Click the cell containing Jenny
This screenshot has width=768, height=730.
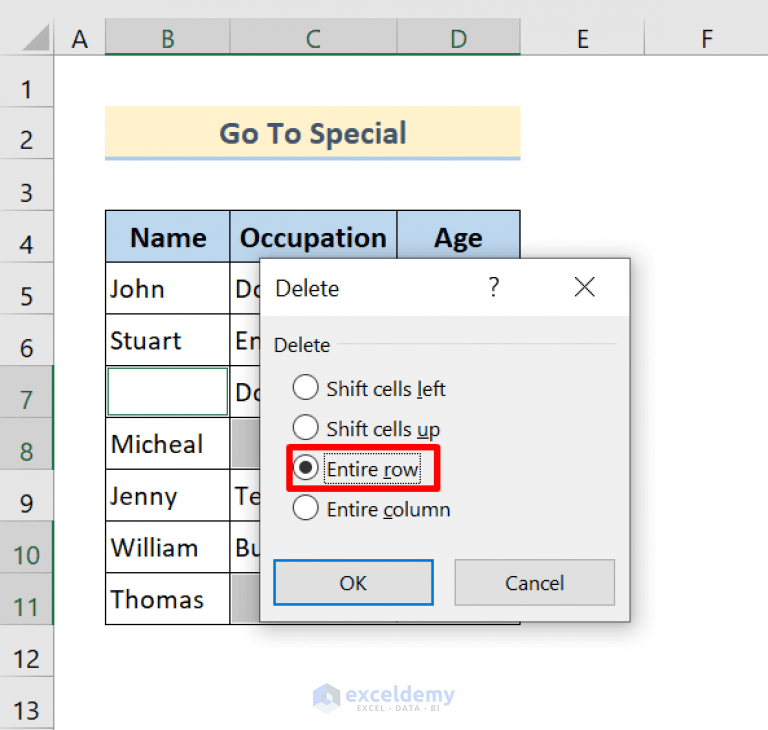tap(168, 495)
